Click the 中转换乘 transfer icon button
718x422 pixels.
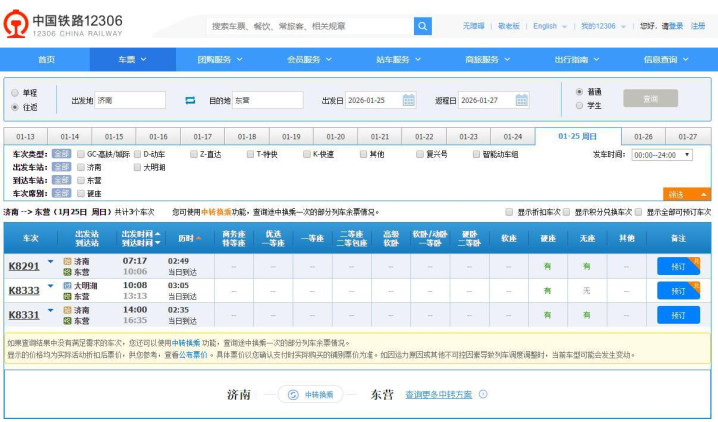310,394
